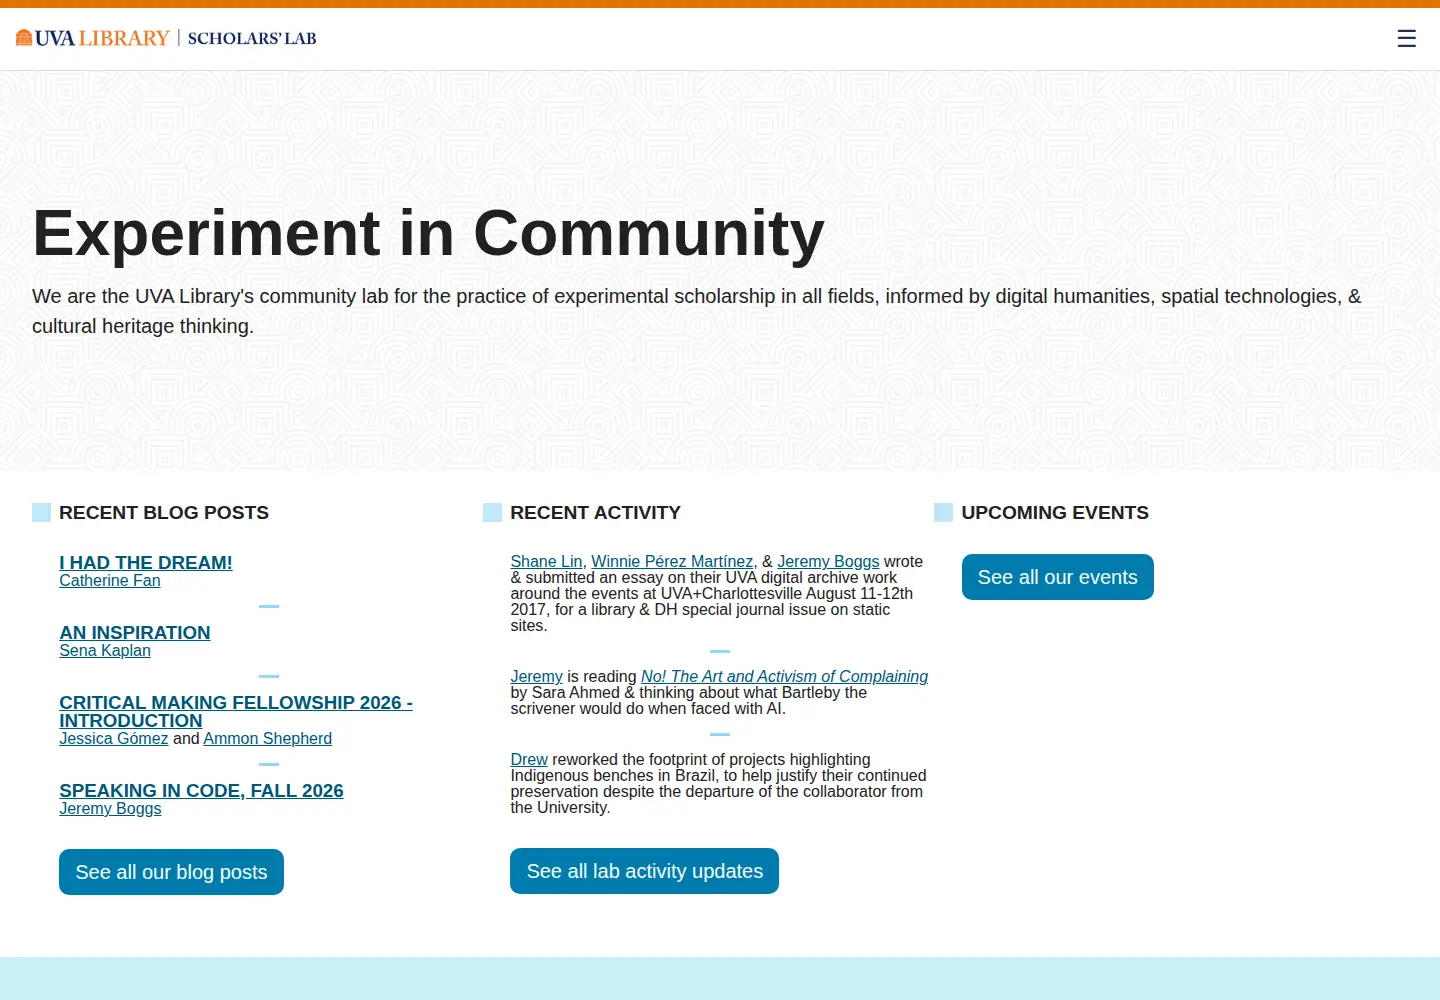This screenshot has width=1440, height=1000.
Task: Click the UVA Library logo
Action: pyautogui.click(x=93, y=38)
